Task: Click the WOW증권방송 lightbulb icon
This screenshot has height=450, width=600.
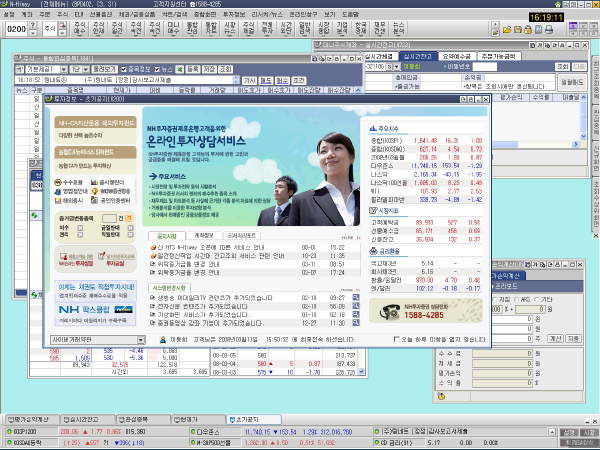Action: 95,191
